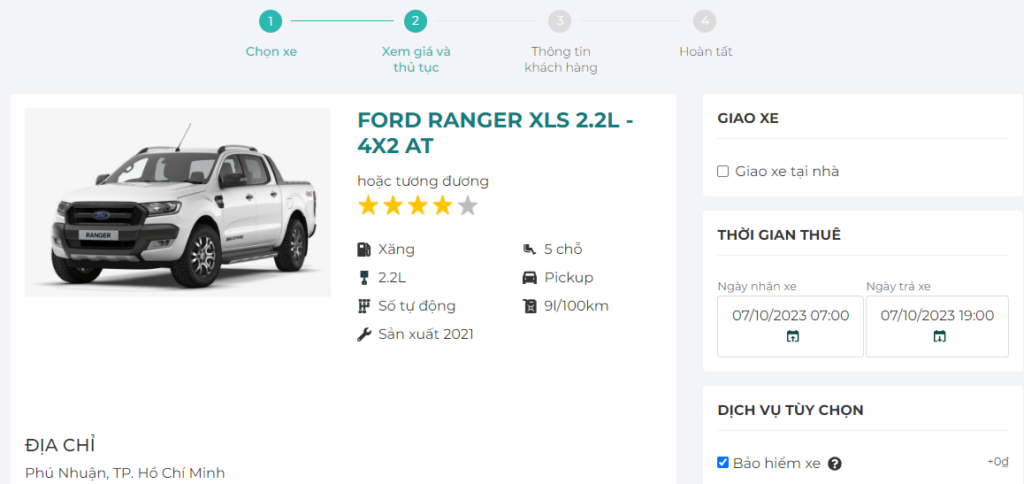Open calendar for Ngày nhận xe pickup date
1024x484 pixels.
point(792,337)
